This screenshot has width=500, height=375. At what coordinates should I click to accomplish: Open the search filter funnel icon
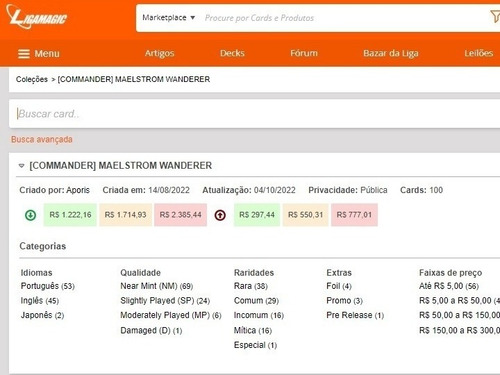(495, 17)
